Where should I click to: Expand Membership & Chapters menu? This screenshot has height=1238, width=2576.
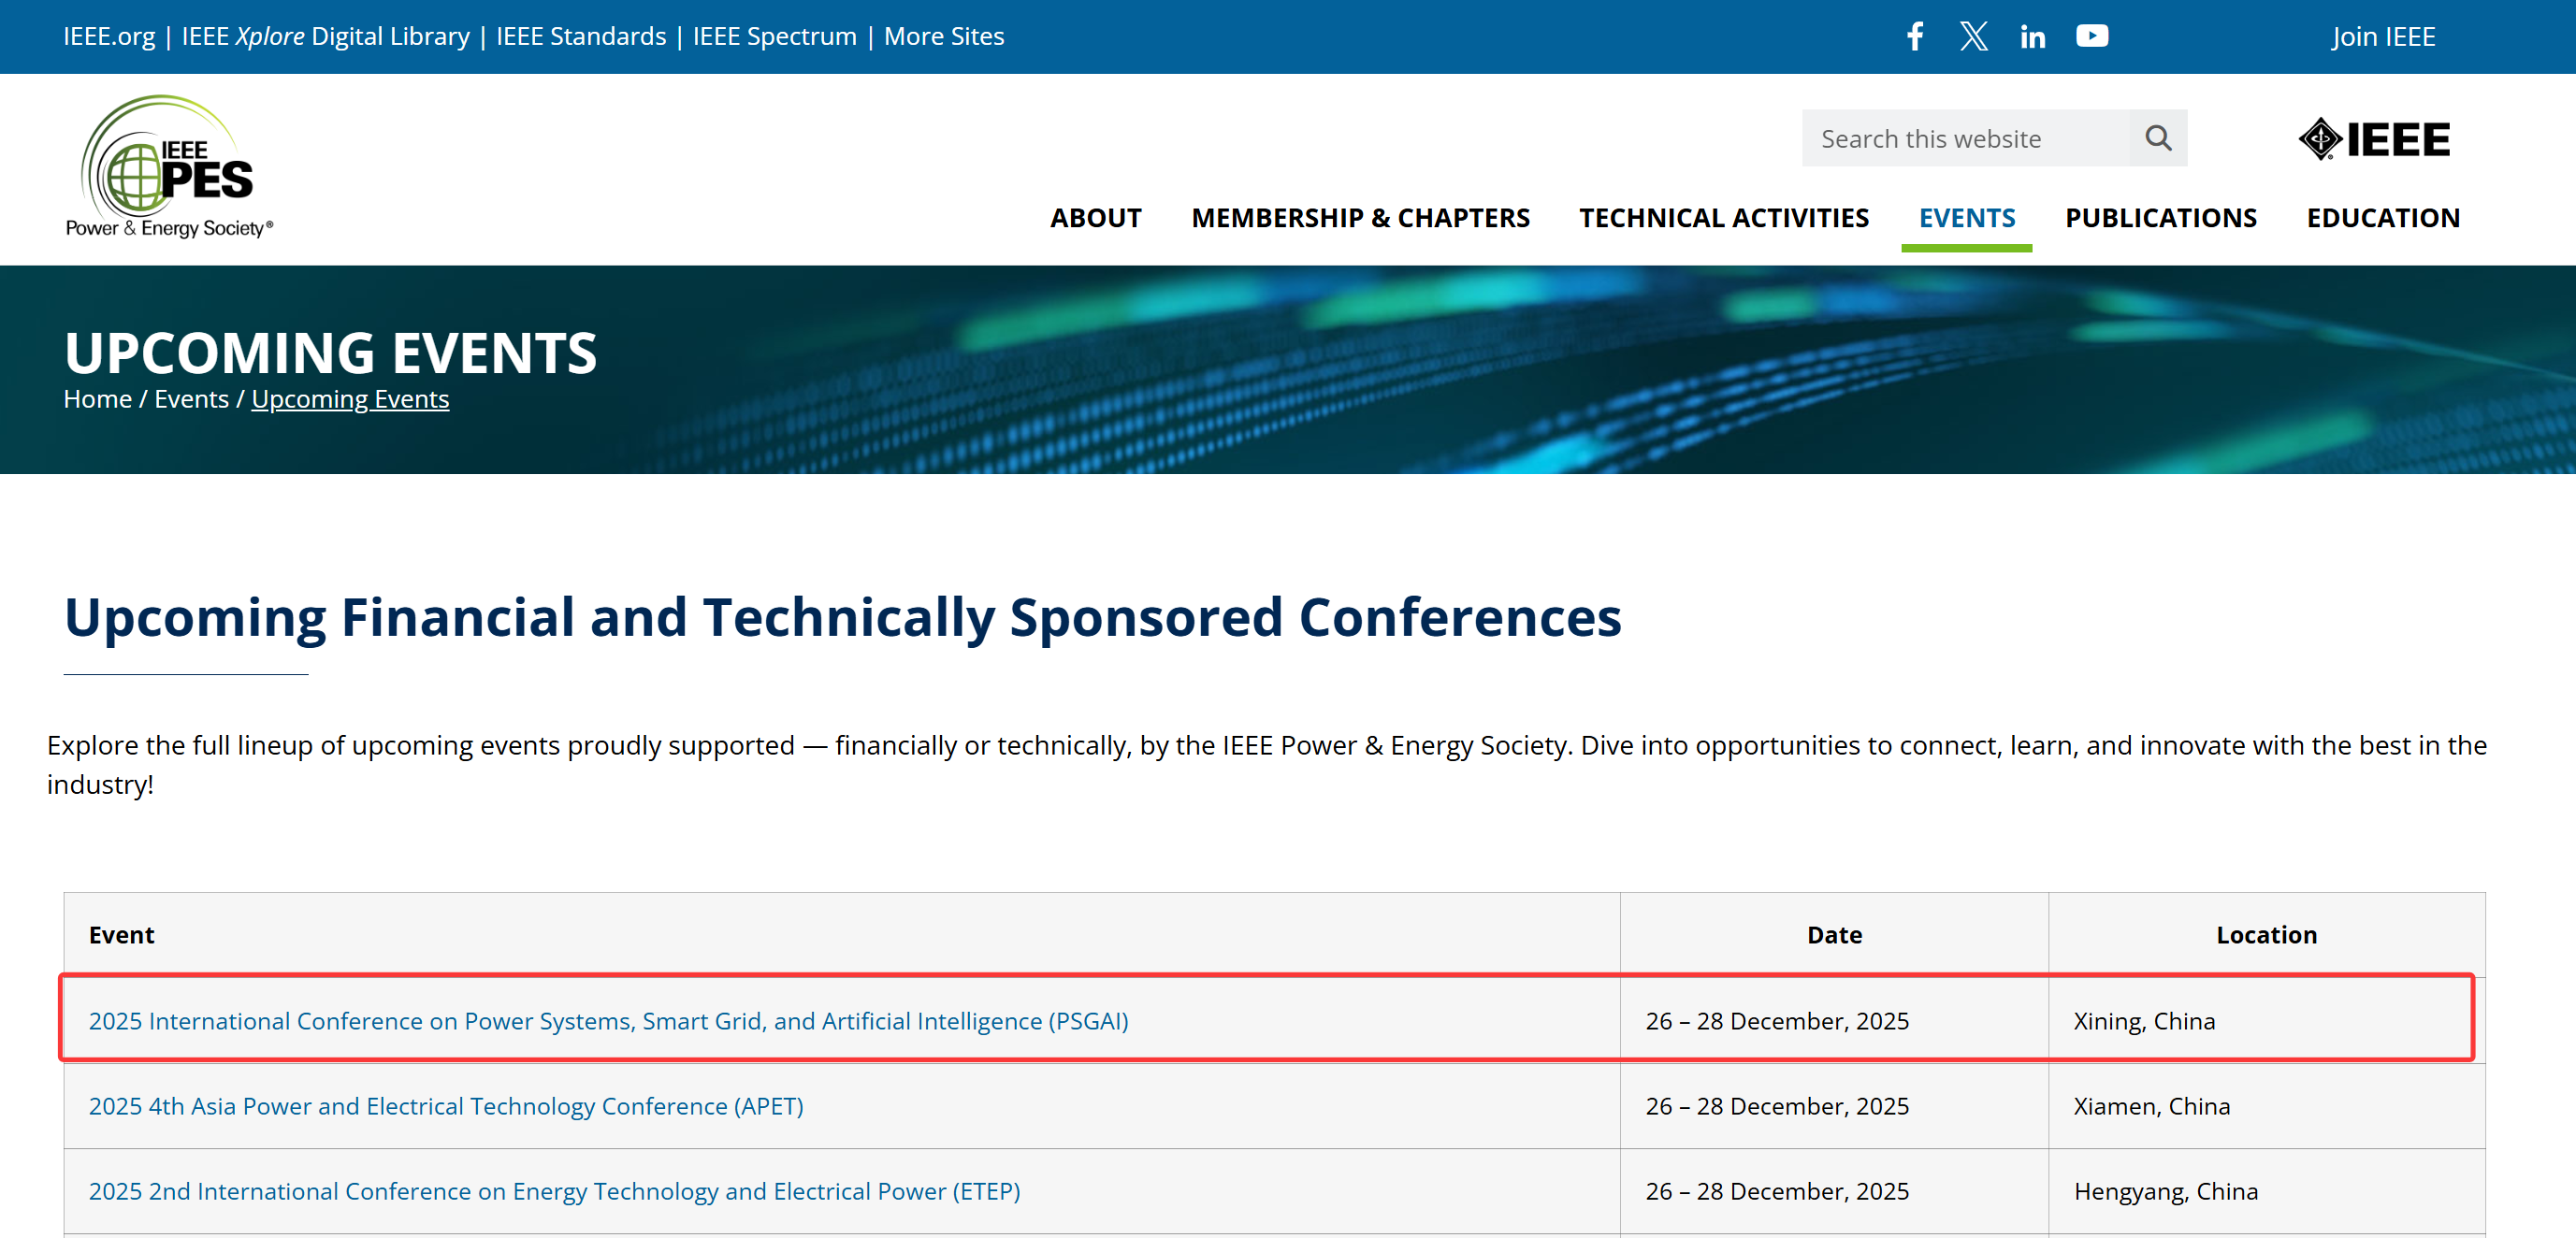pyautogui.click(x=1360, y=218)
